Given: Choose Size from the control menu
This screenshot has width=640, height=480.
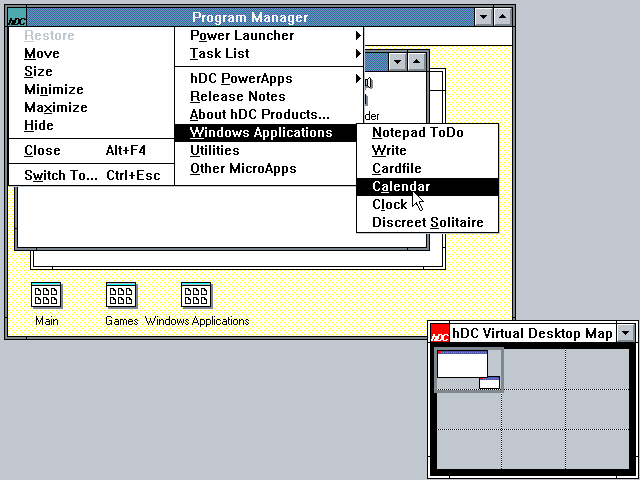Looking at the screenshot, I should [91, 71].
